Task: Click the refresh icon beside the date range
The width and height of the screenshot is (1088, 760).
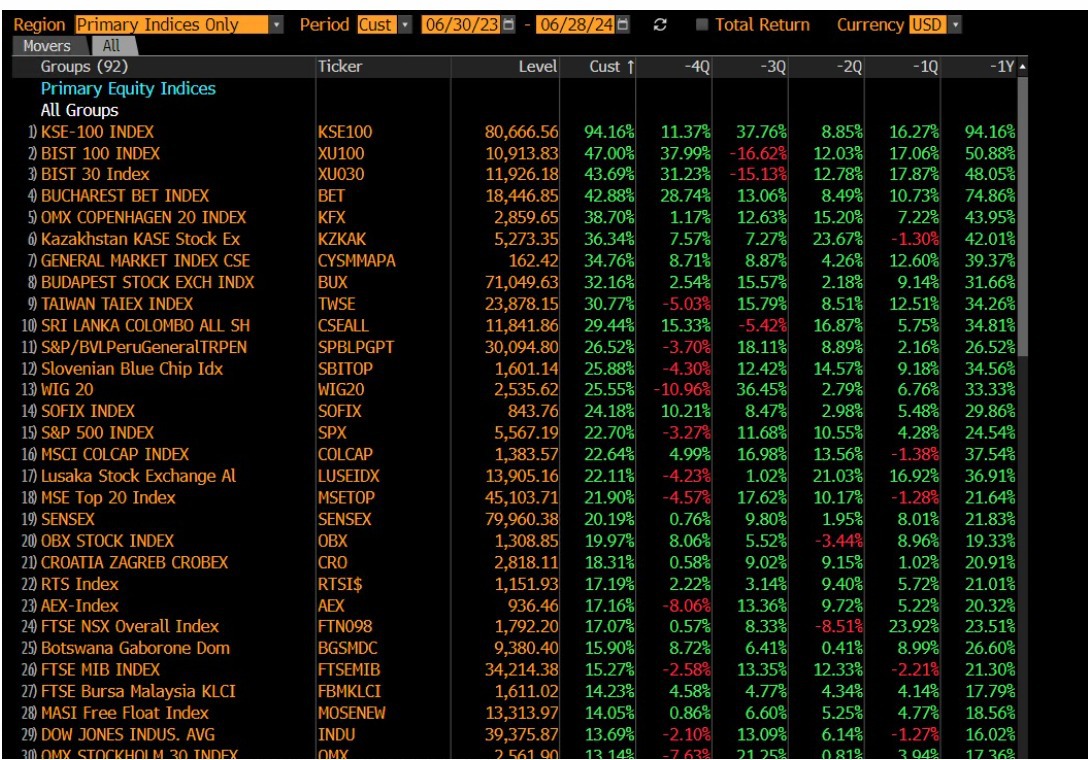Action: [x=660, y=25]
